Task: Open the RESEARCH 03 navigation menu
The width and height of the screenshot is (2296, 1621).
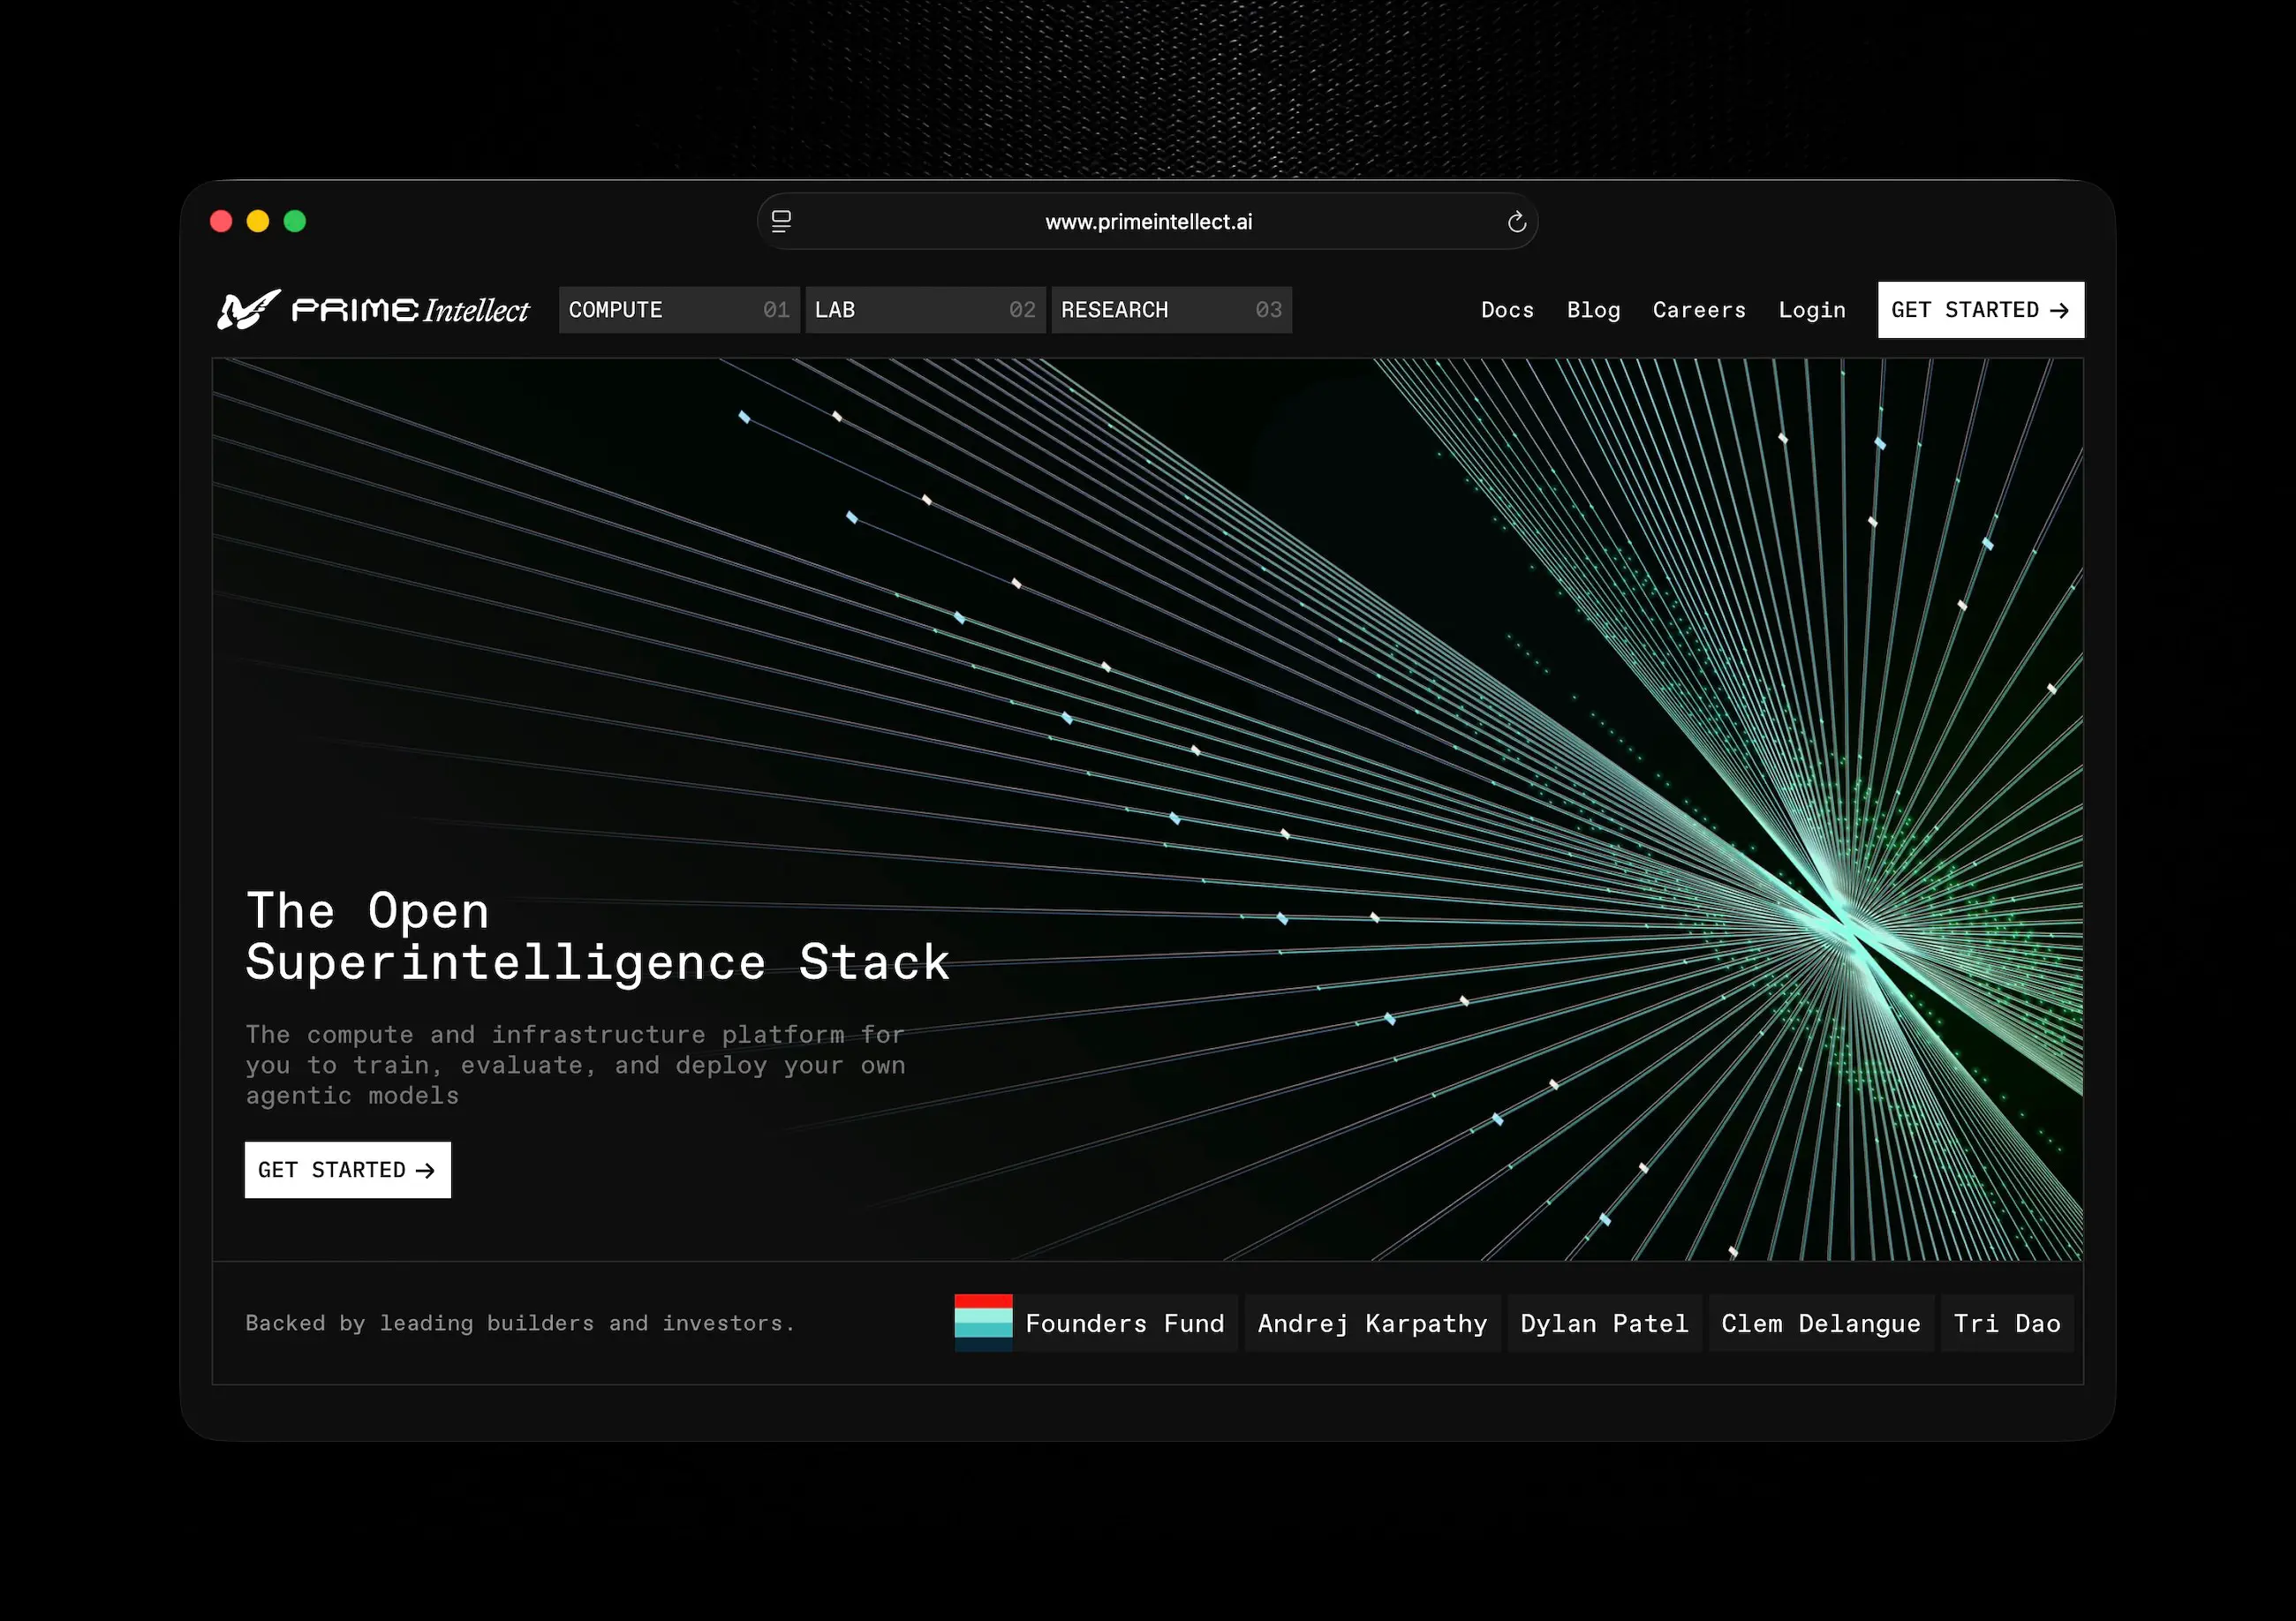Action: point(1170,310)
